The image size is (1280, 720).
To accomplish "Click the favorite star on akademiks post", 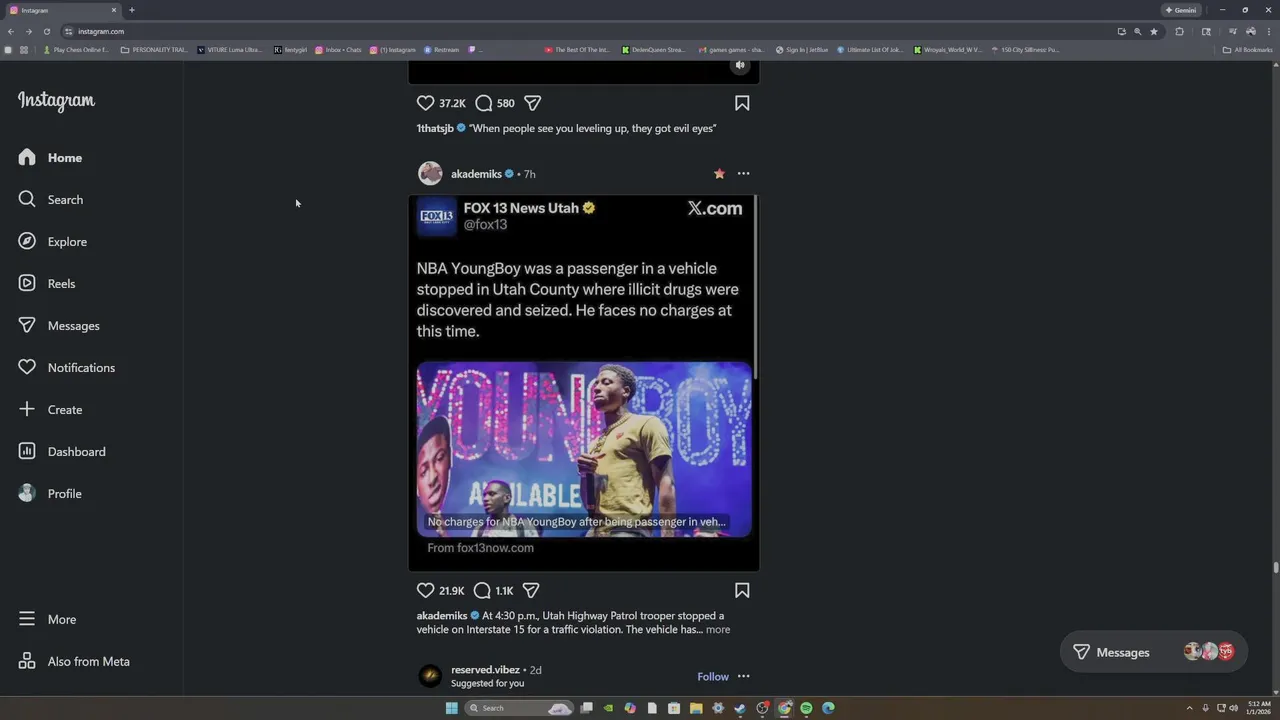I will (x=719, y=173).
